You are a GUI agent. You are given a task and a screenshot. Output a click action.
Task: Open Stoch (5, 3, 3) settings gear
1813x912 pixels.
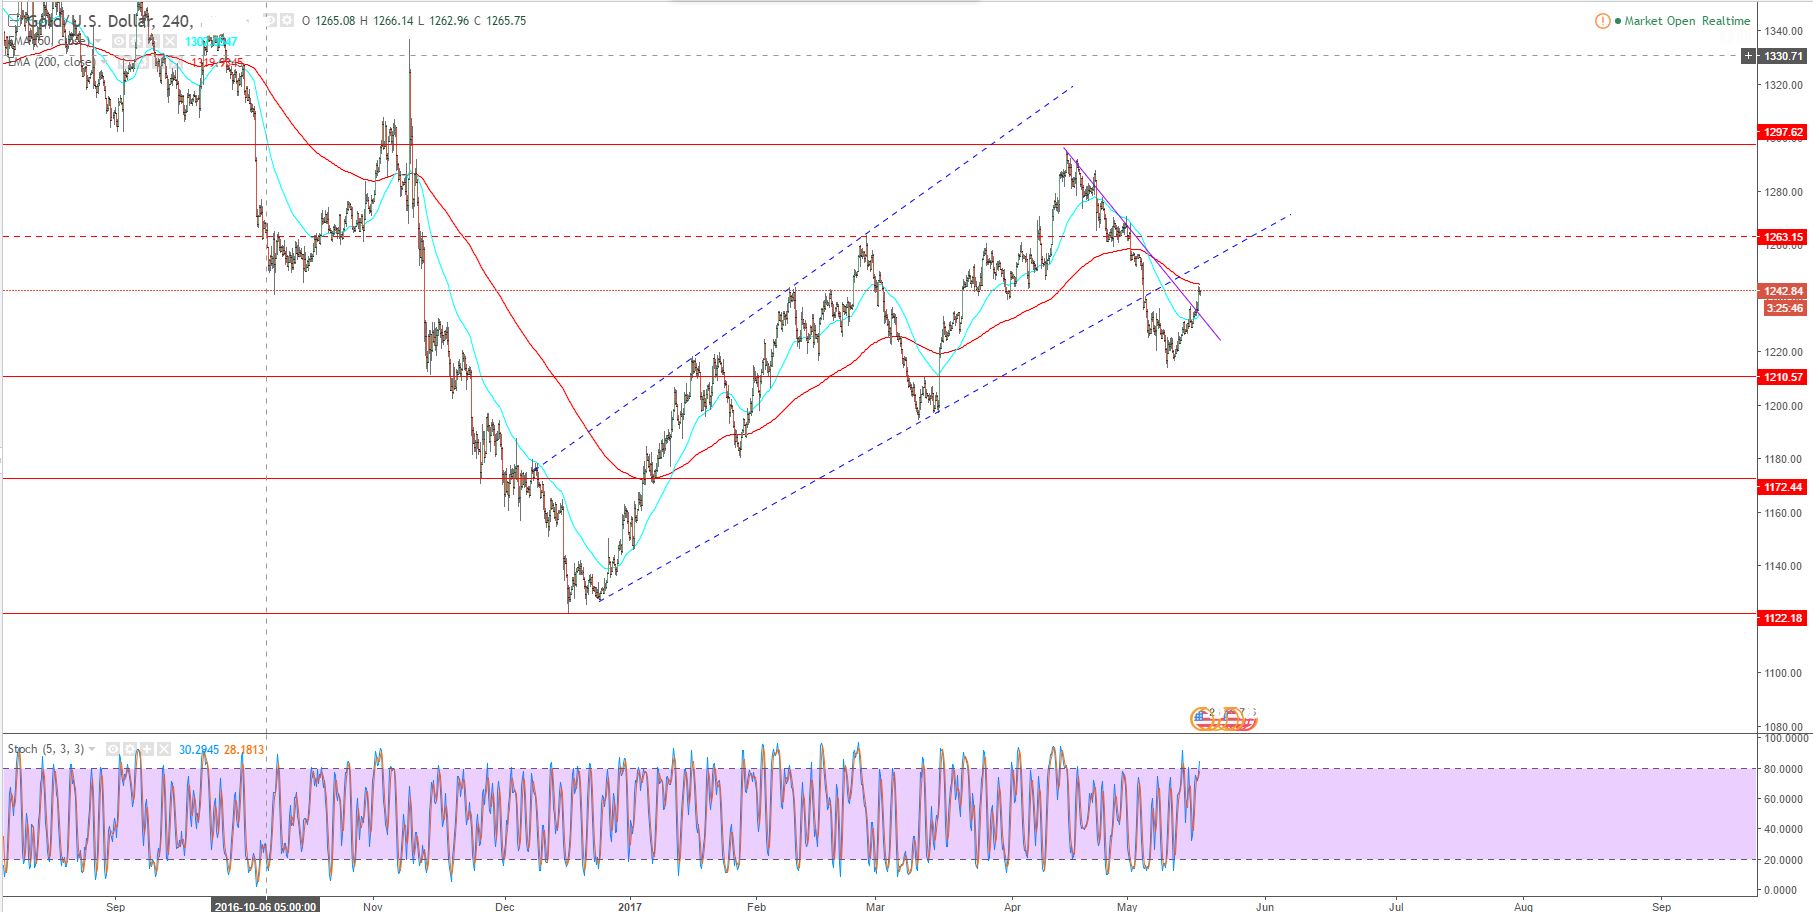tap(130, 749)
